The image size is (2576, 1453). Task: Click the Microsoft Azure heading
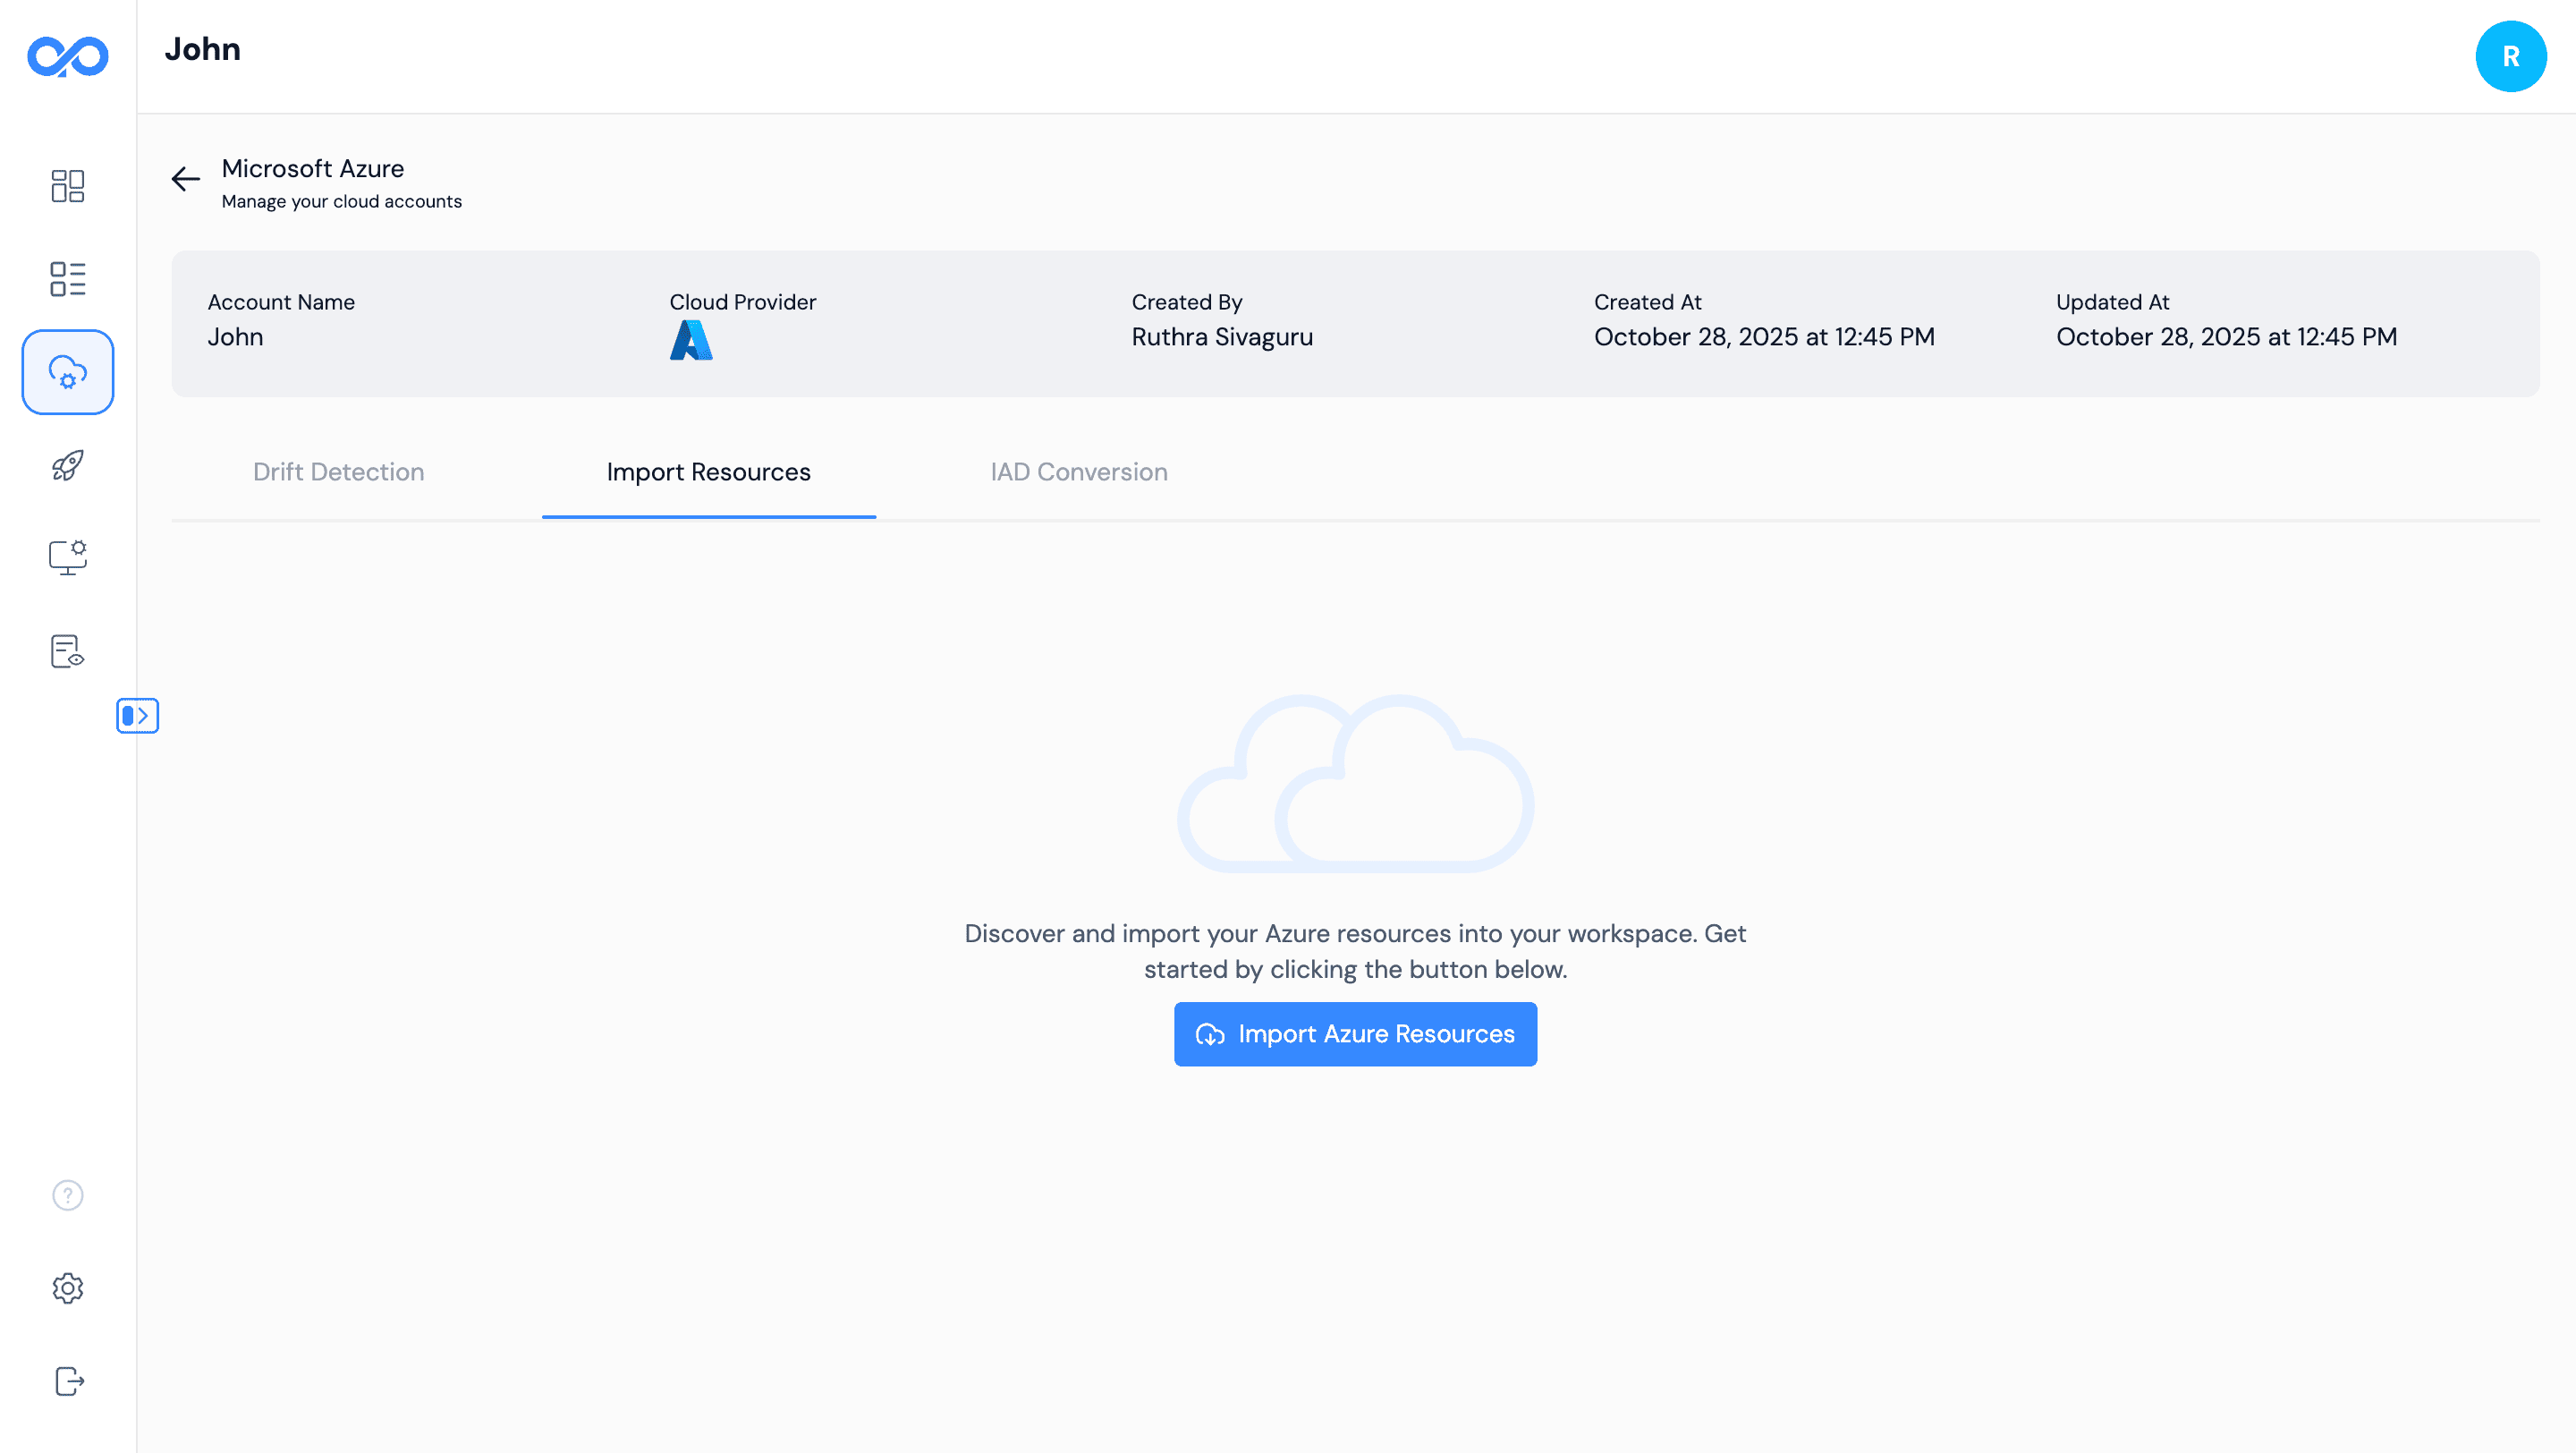point(313,168)
